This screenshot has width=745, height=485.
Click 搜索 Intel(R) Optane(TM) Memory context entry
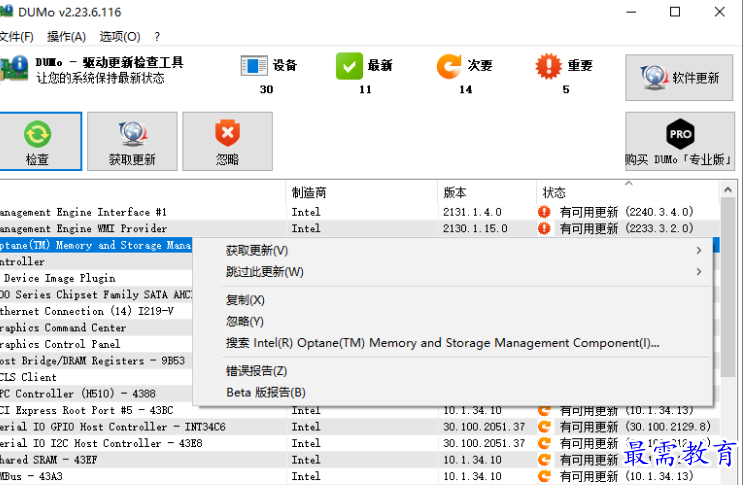[x=442, y=343]
